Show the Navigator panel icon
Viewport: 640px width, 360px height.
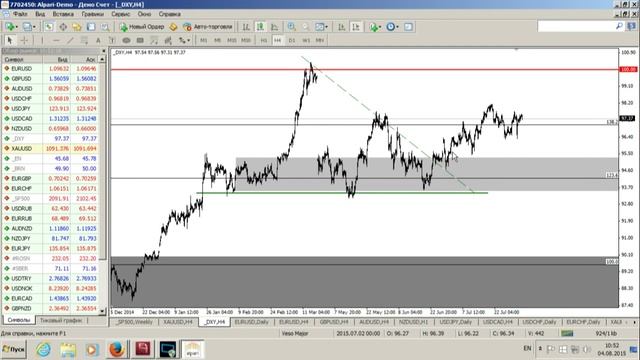[77, 27]
